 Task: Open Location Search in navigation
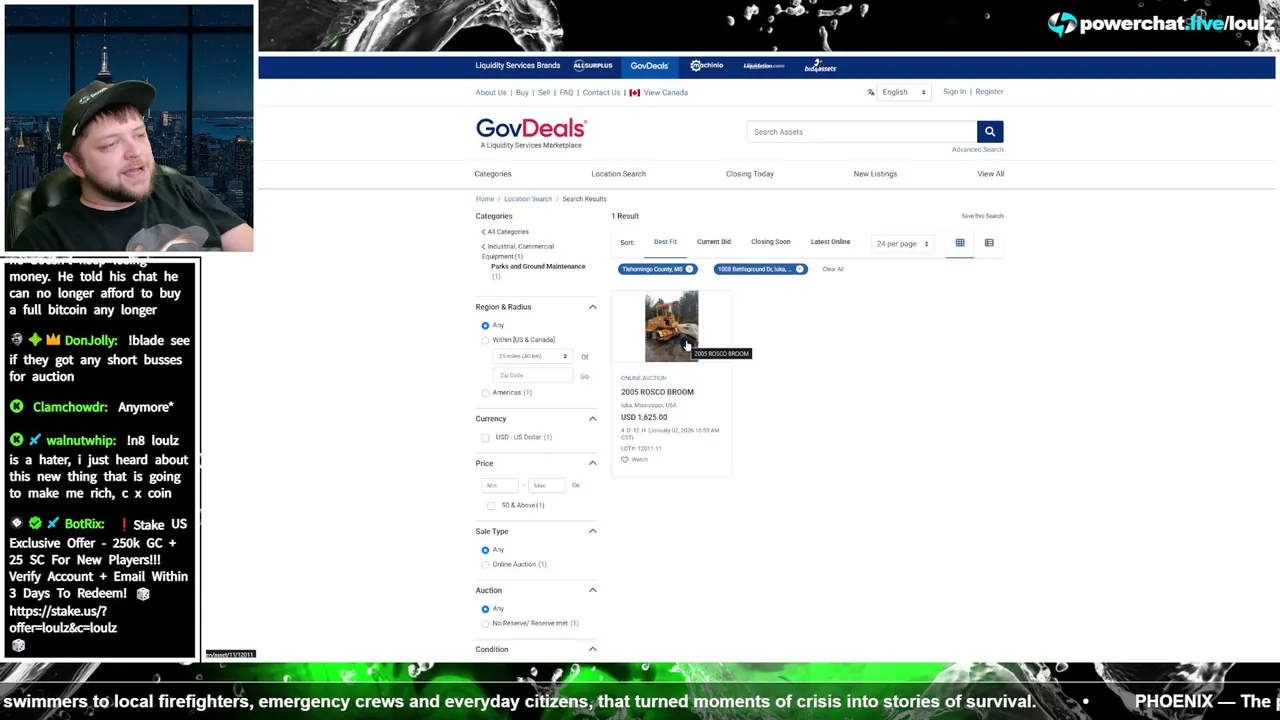coord(618,174)
